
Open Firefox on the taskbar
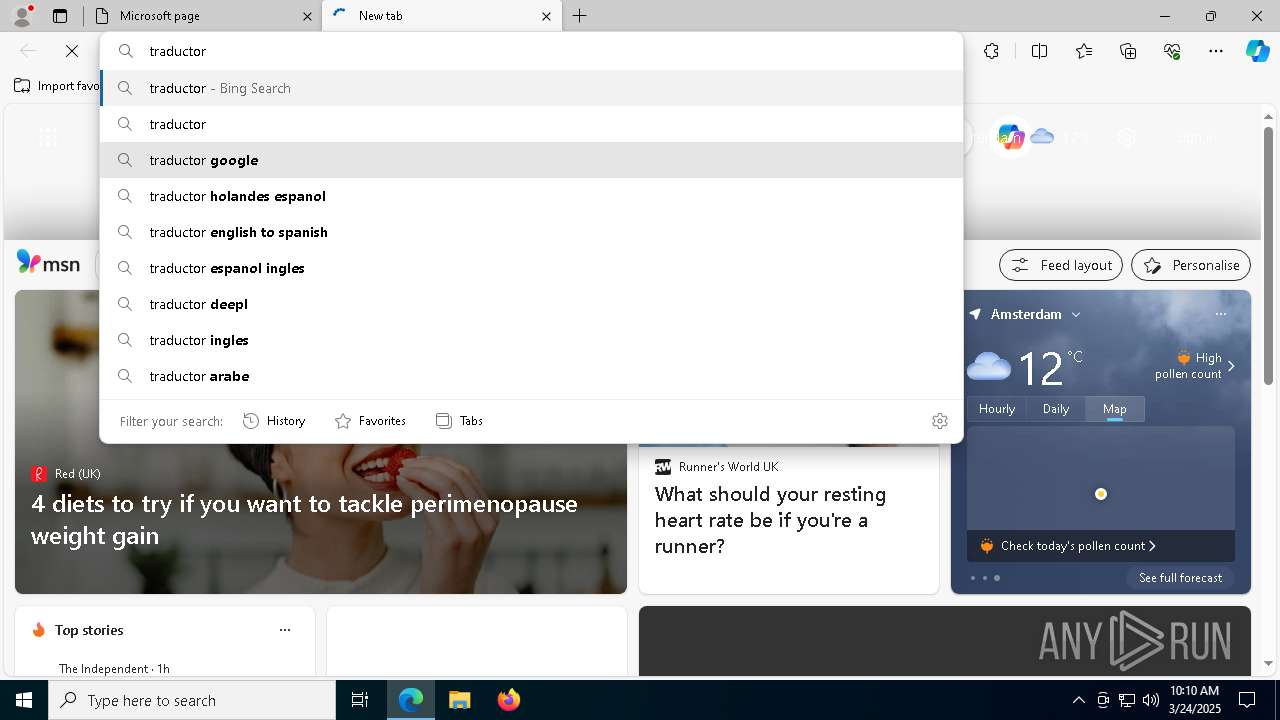coord(509,700)
